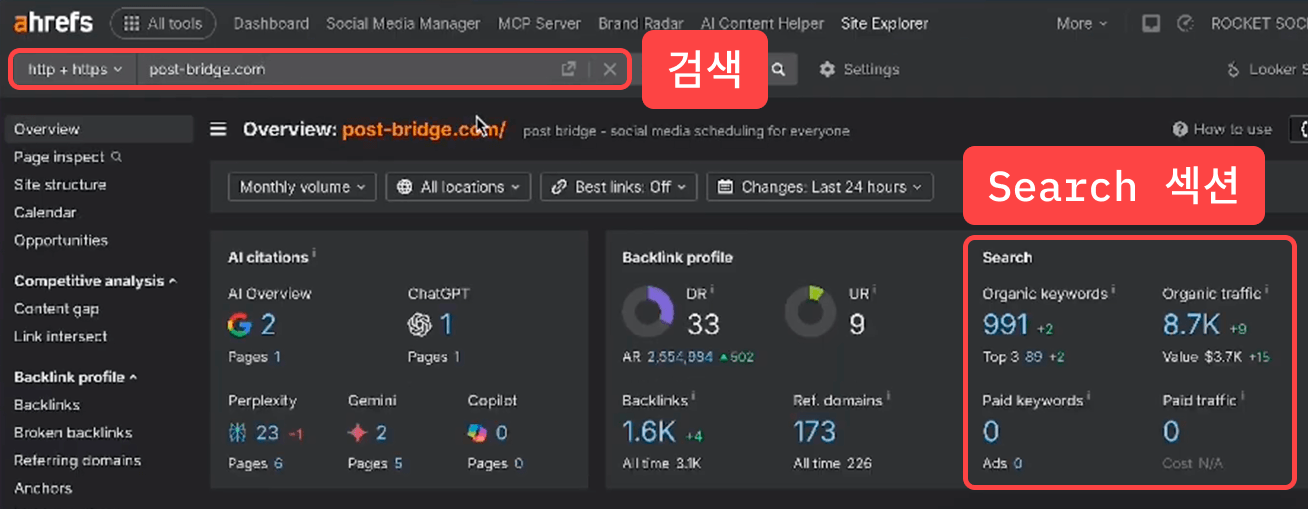This screenshot has height=509, width=1308.
Task: Click the magnifier search button
Action: tap(778, 70)
